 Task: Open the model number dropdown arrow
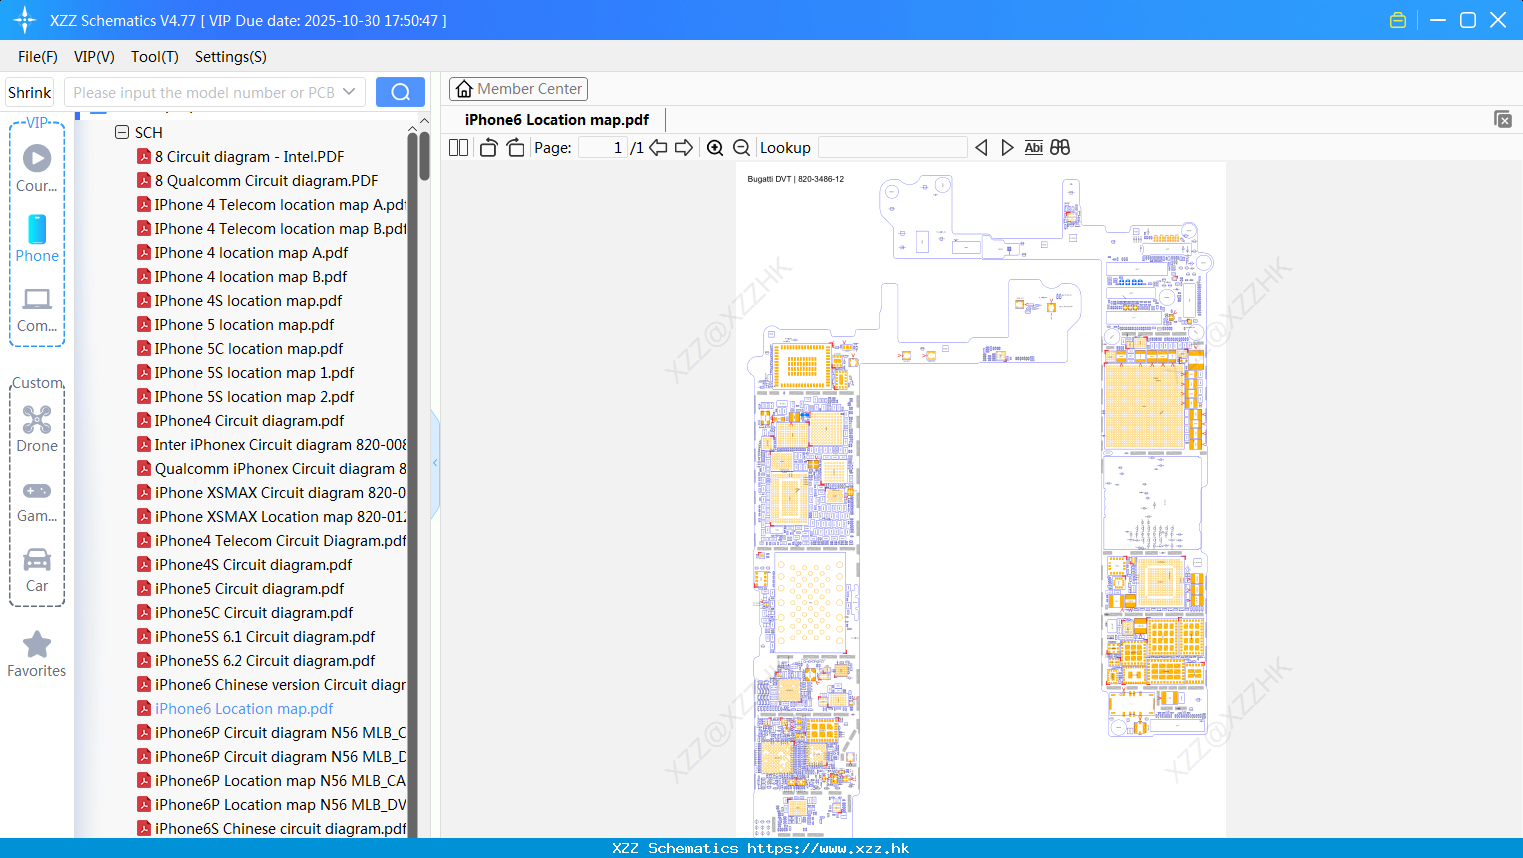point(349,92)
